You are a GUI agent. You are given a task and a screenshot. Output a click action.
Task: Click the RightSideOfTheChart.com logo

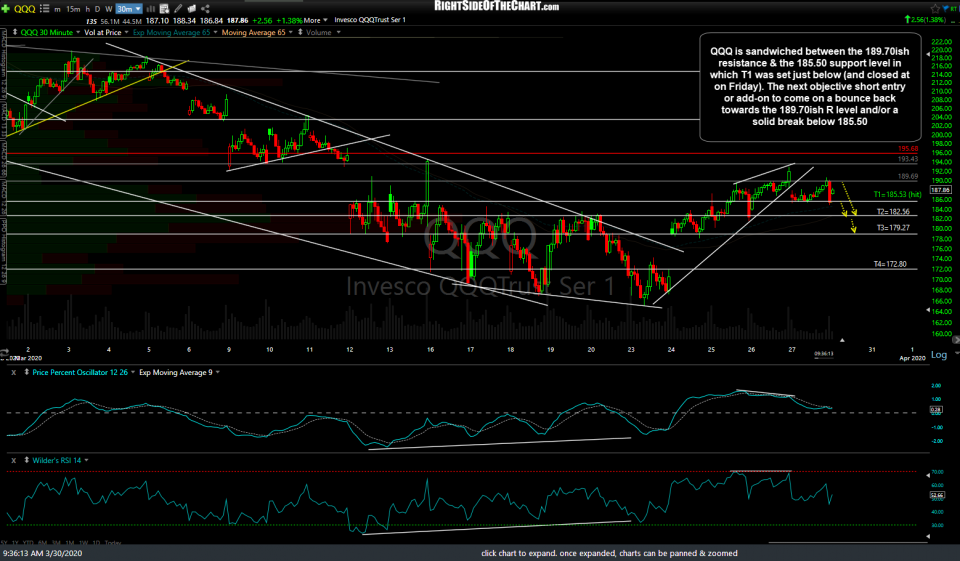point(497,6)
